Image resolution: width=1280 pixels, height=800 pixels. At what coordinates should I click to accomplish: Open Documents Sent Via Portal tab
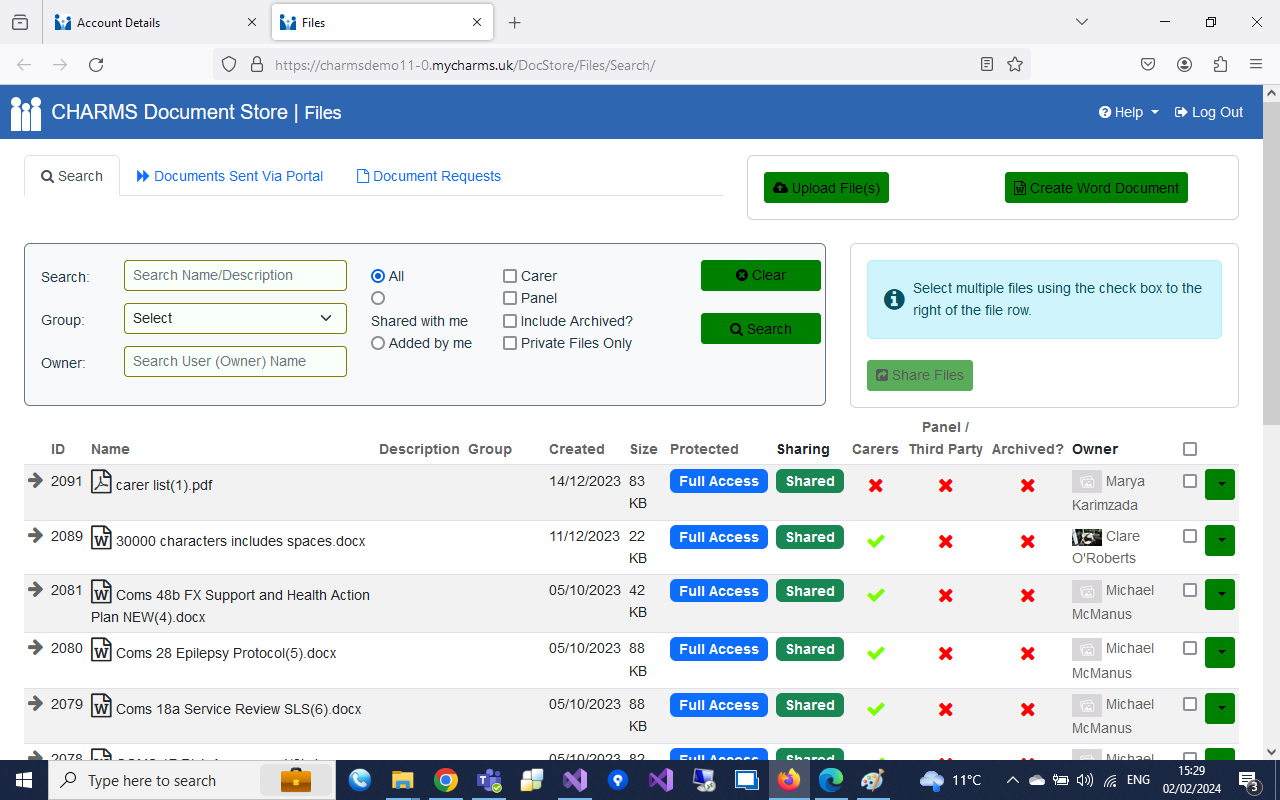pos(230,176)
